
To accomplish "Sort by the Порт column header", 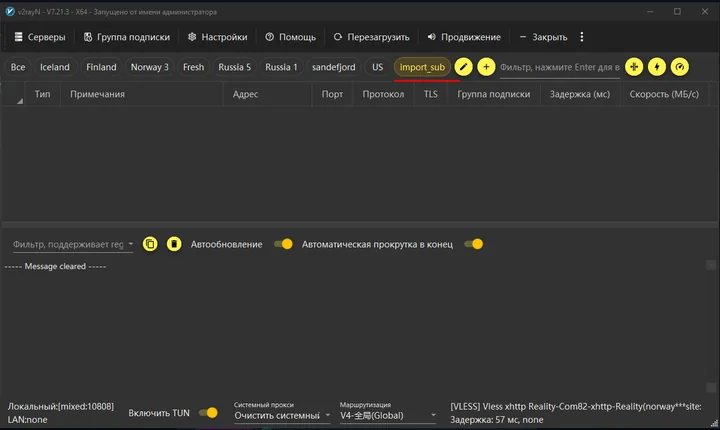I will (332, 94).
